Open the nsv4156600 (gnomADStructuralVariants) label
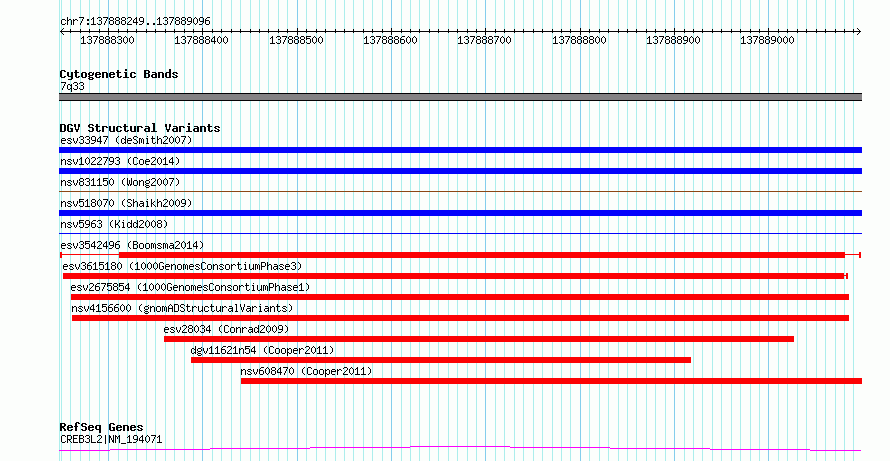The width and height of the screenshot is (890, 461). pos(182,308)
